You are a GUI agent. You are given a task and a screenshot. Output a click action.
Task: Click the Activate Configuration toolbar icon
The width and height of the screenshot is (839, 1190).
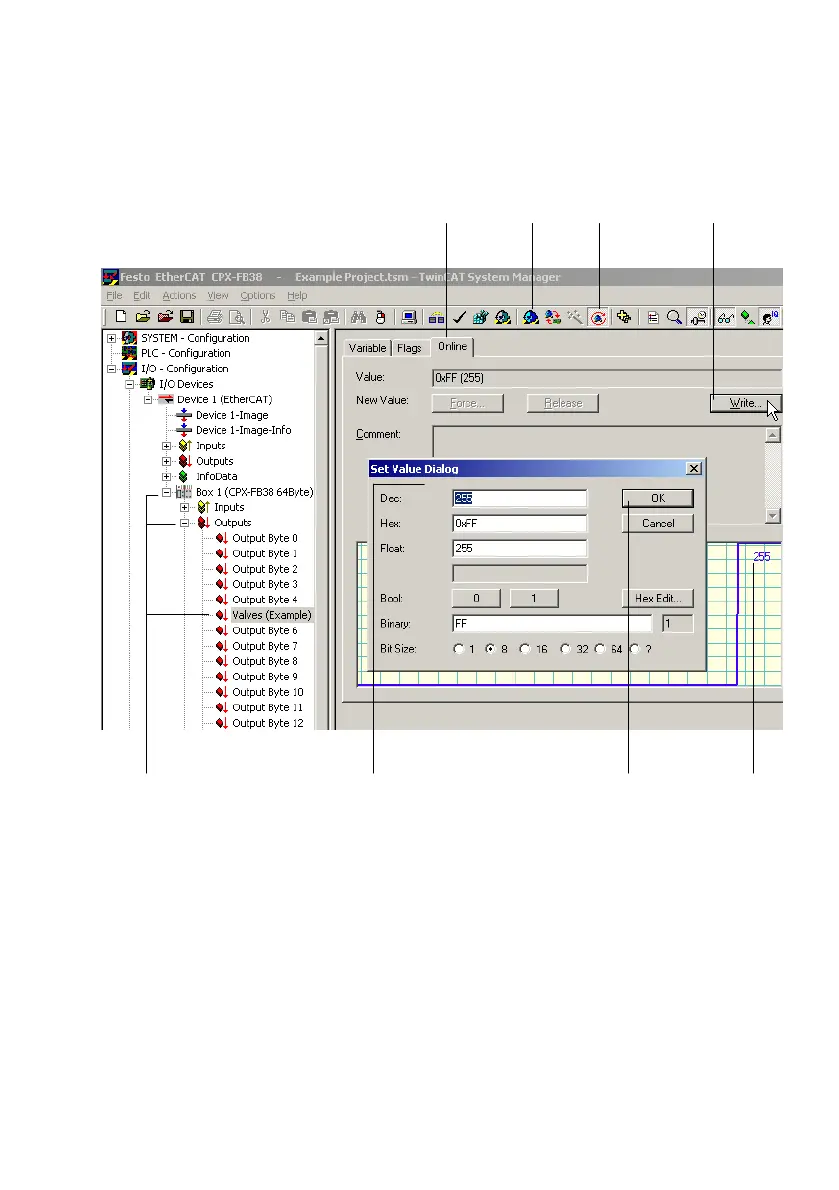tap(480, 317)
